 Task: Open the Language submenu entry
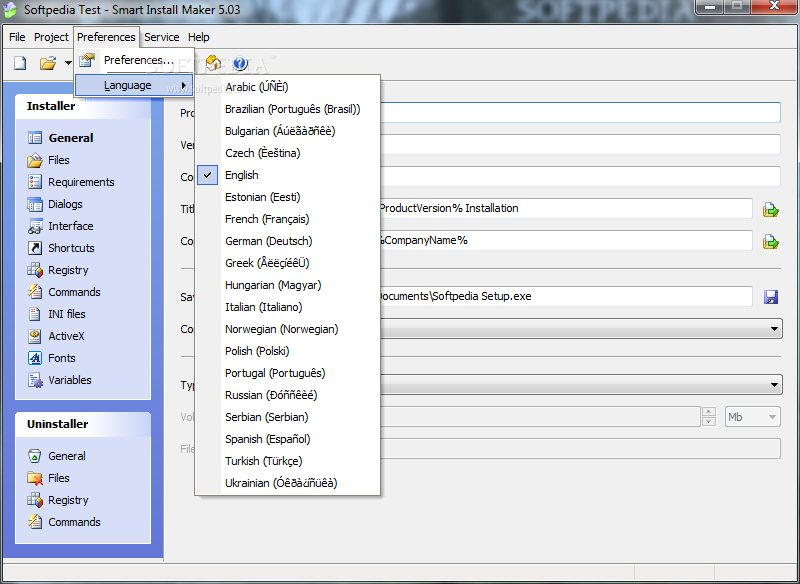click(135, 85)
